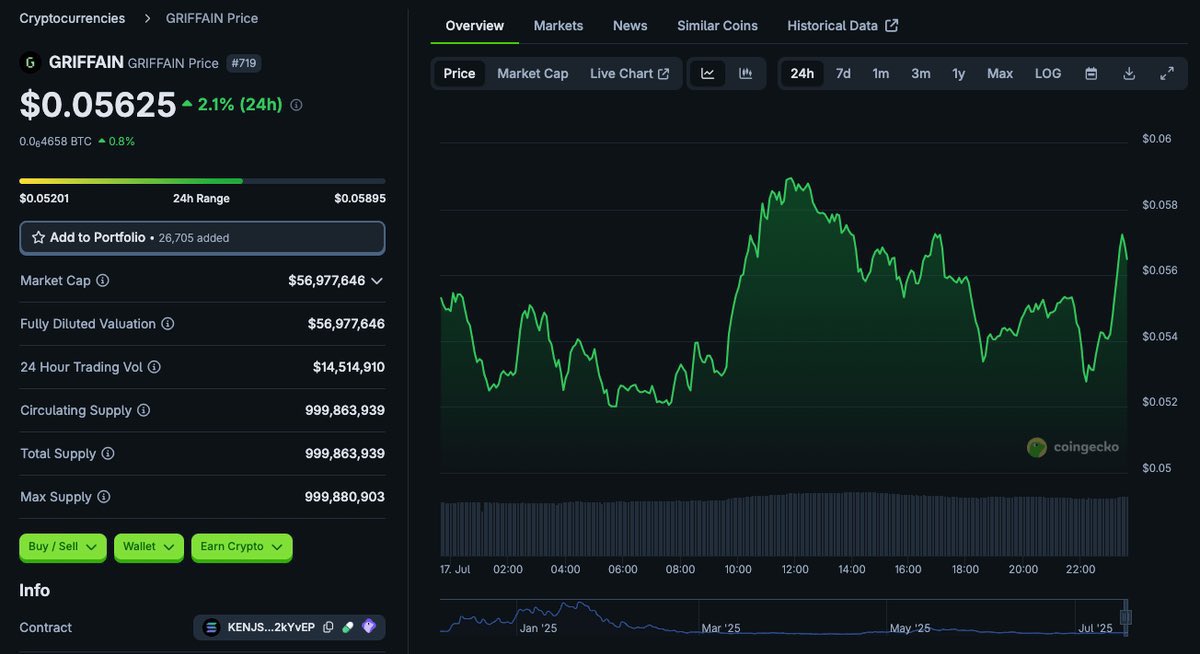Open the Buy / Sell dropdown
This screenshot has width=1200, height=654.
pos(63,547)
